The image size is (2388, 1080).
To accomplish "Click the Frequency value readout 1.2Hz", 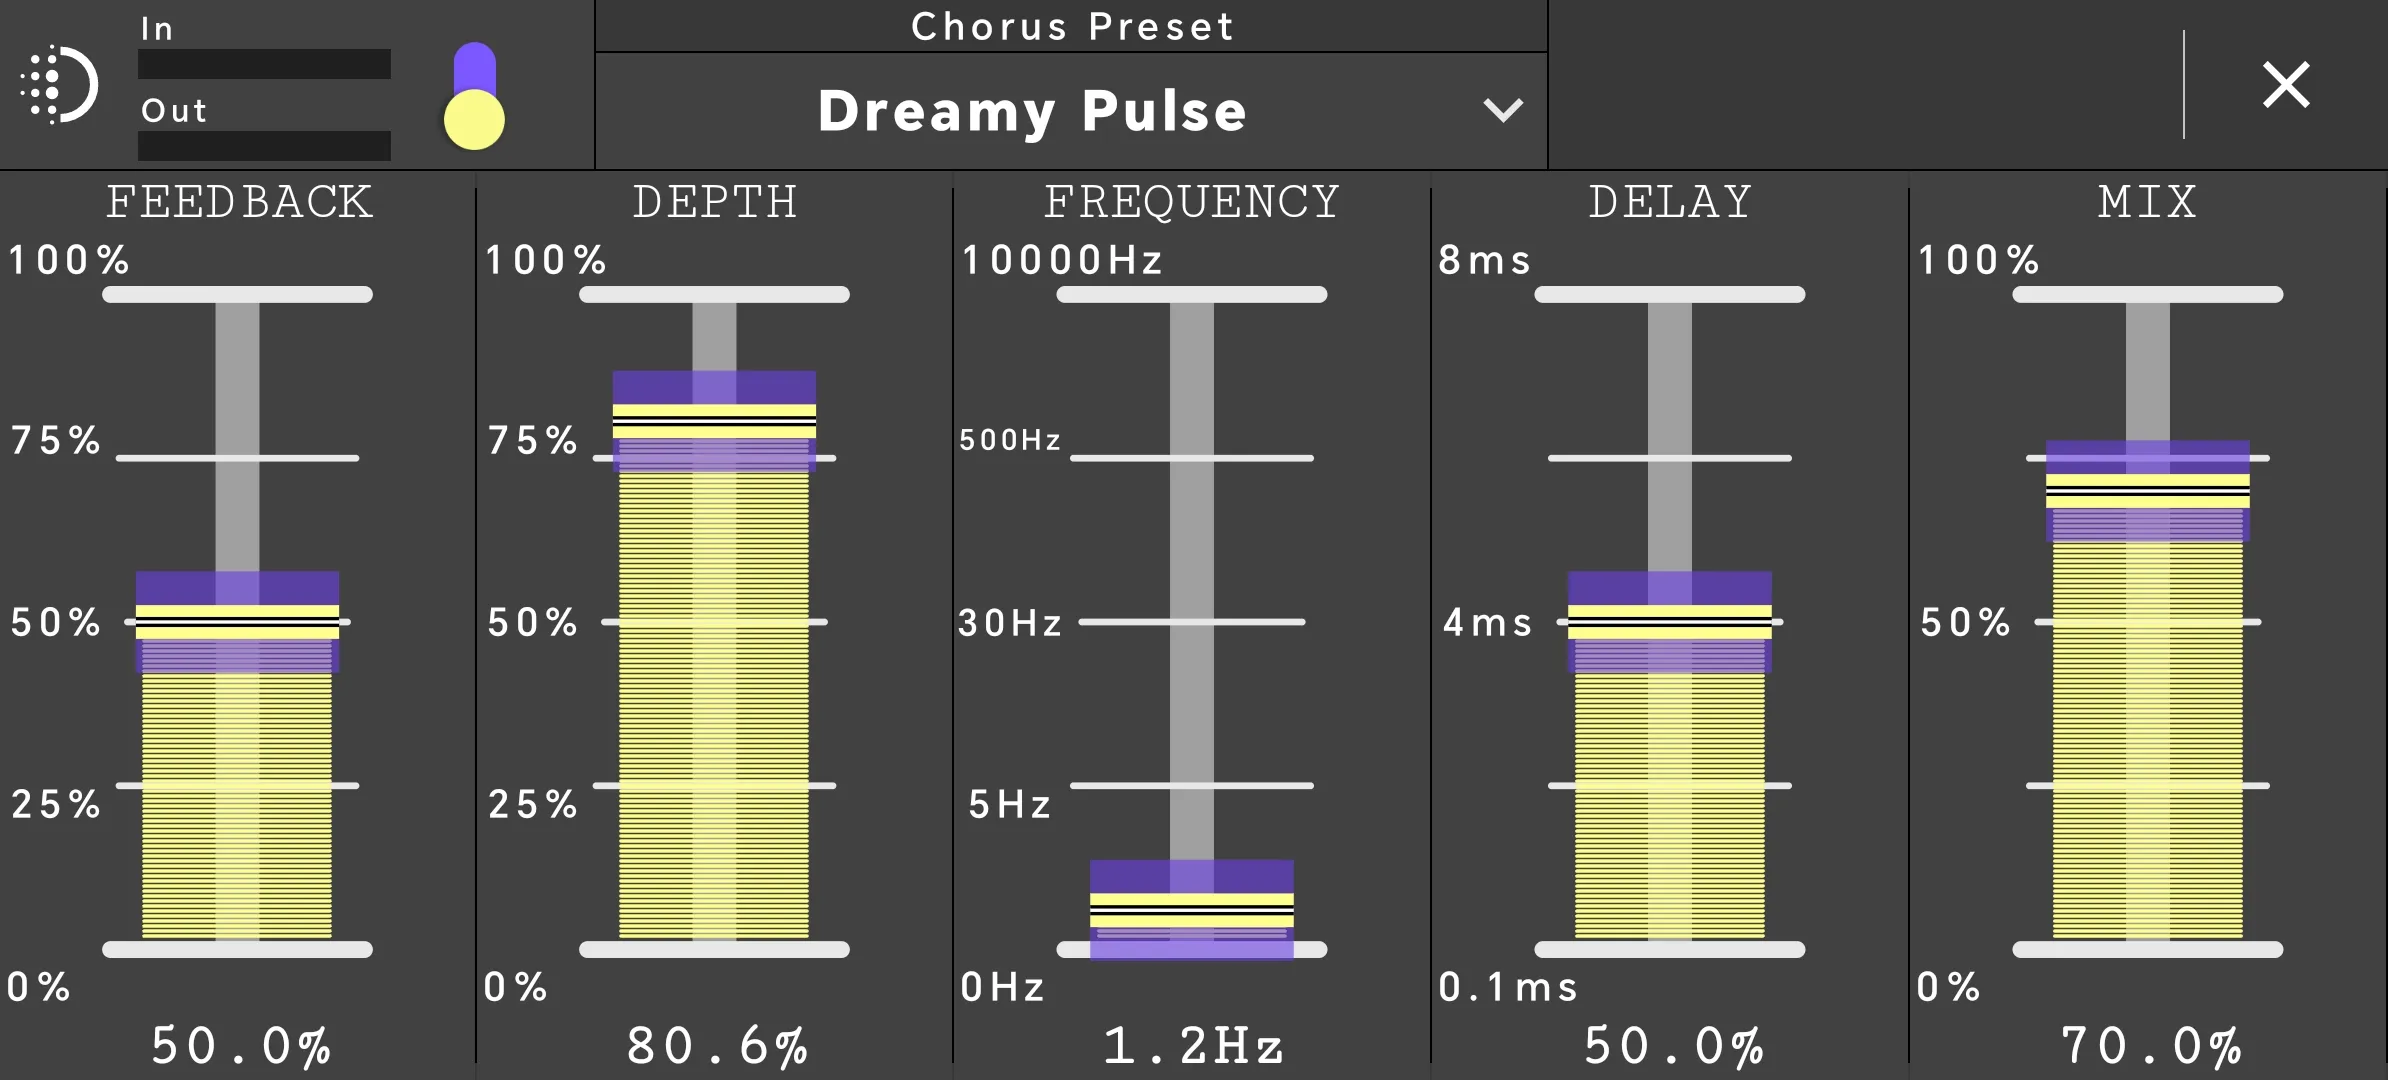I will pos(1193,1047).
